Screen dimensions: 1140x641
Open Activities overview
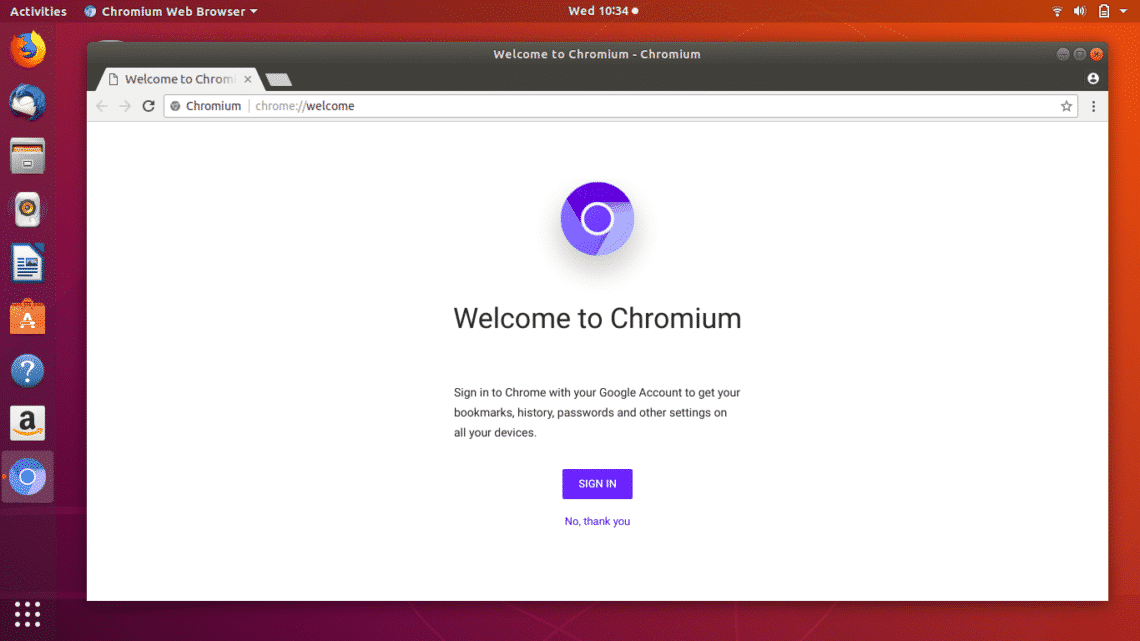tap(38, 11)
